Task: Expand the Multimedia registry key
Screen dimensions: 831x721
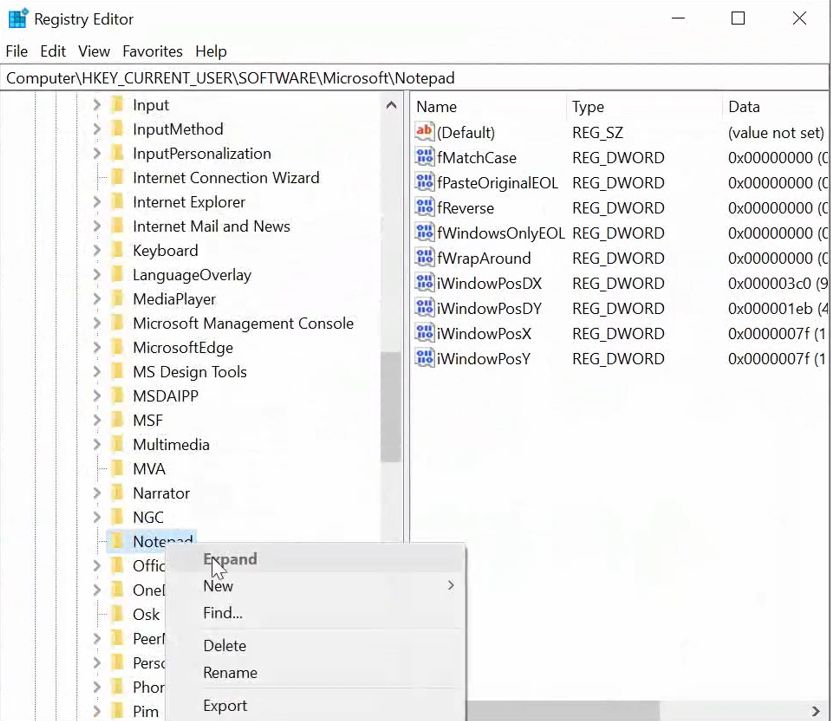Action: click(x=97, y=445)
